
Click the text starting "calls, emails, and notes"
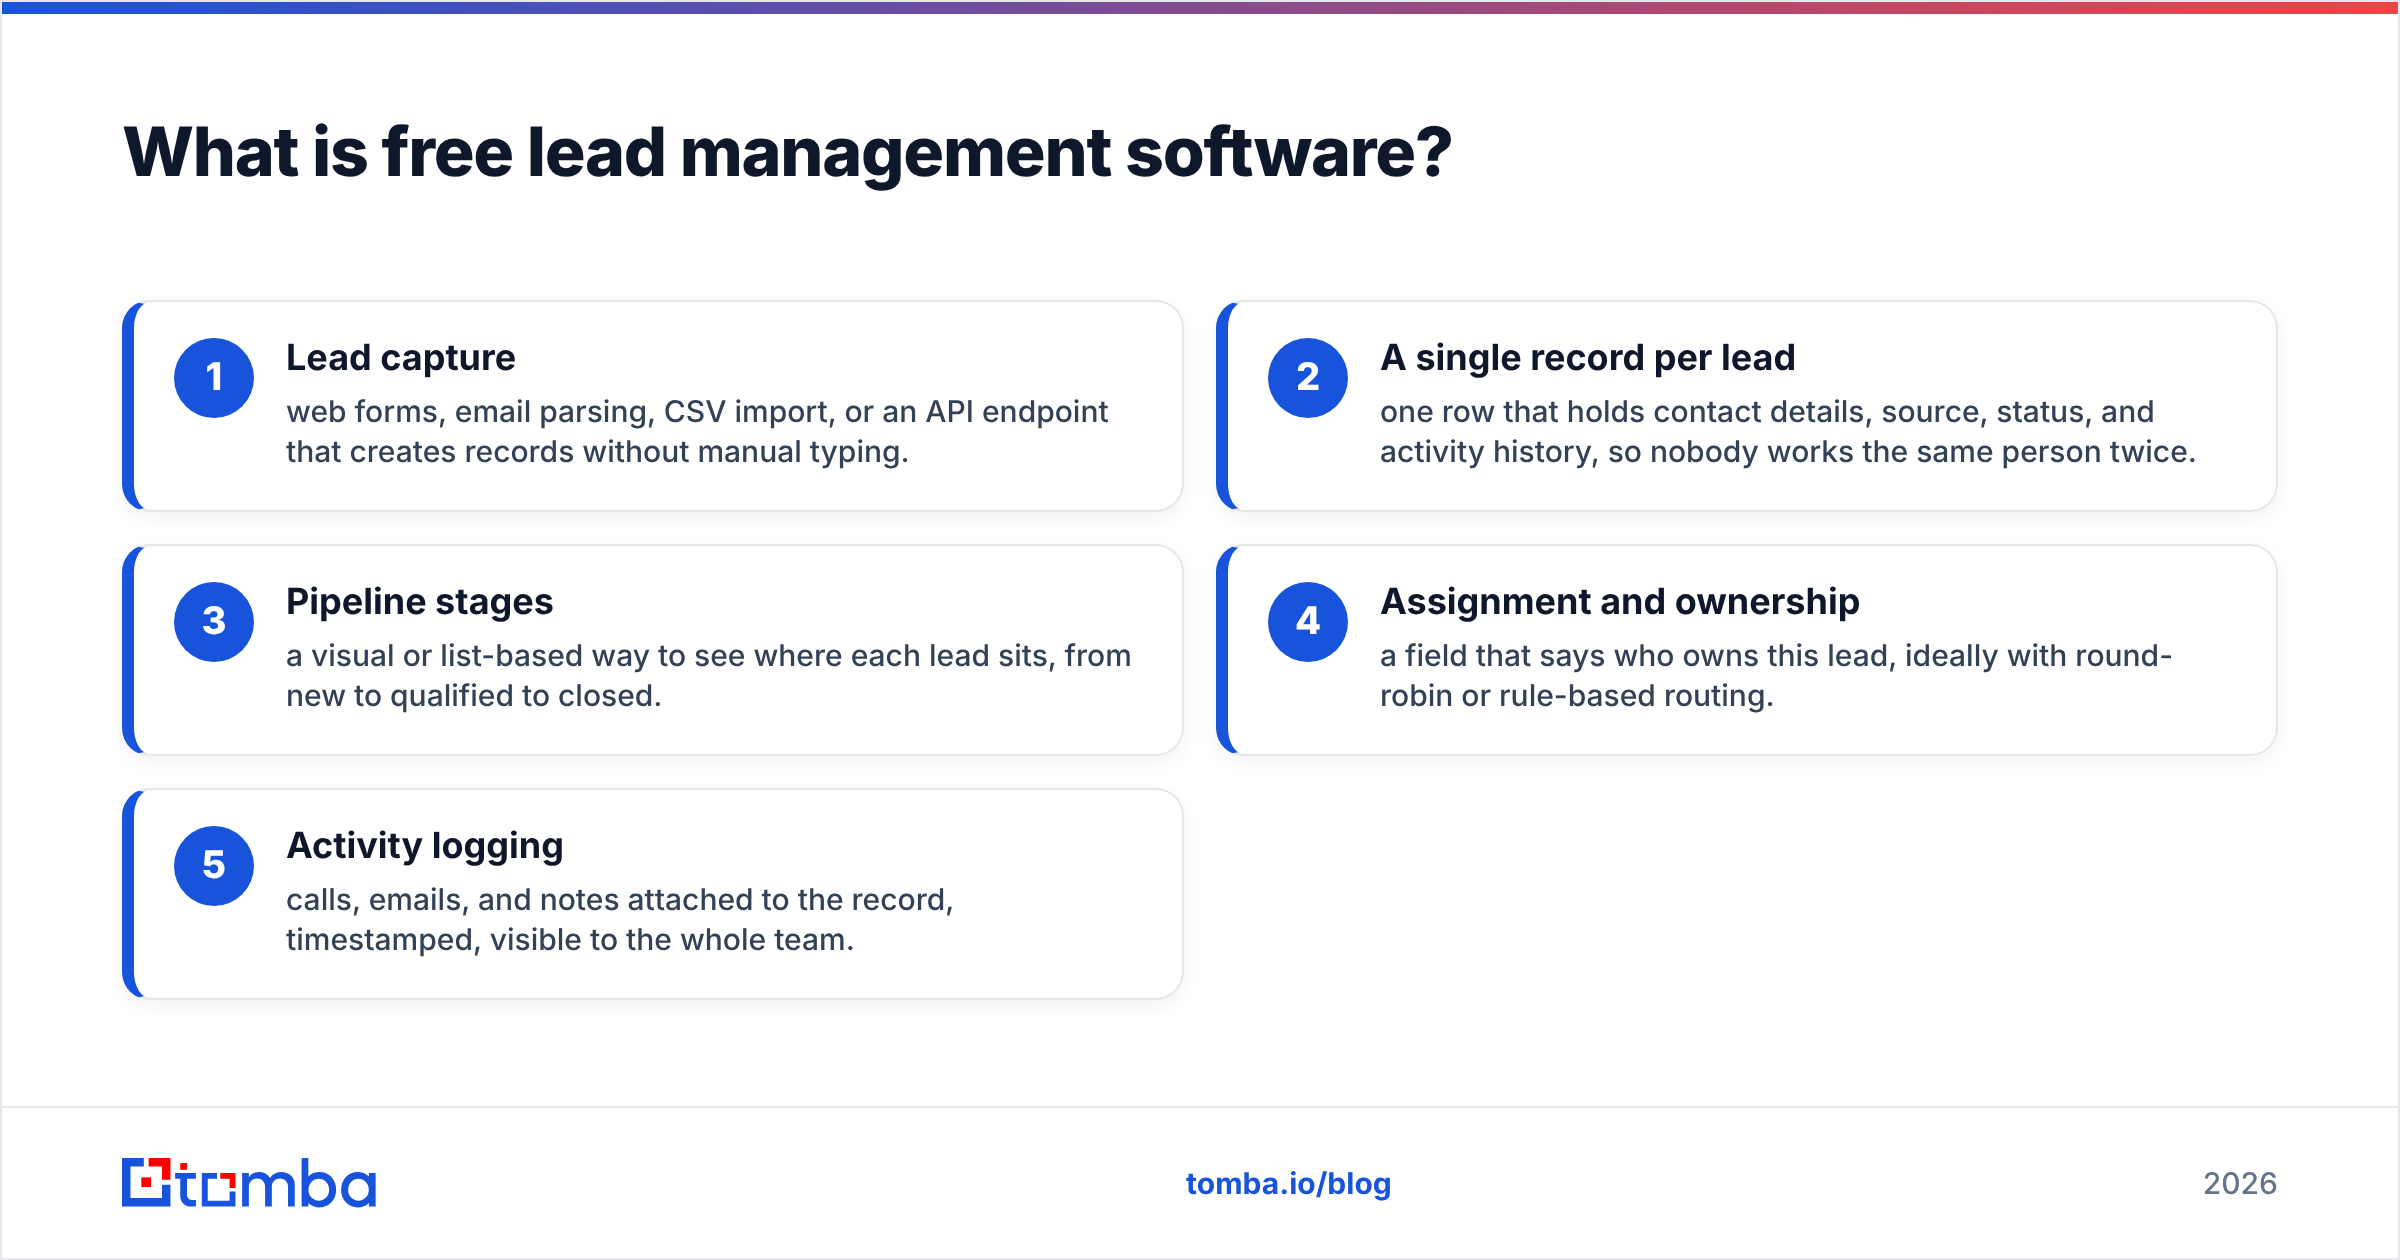point(620,920)
